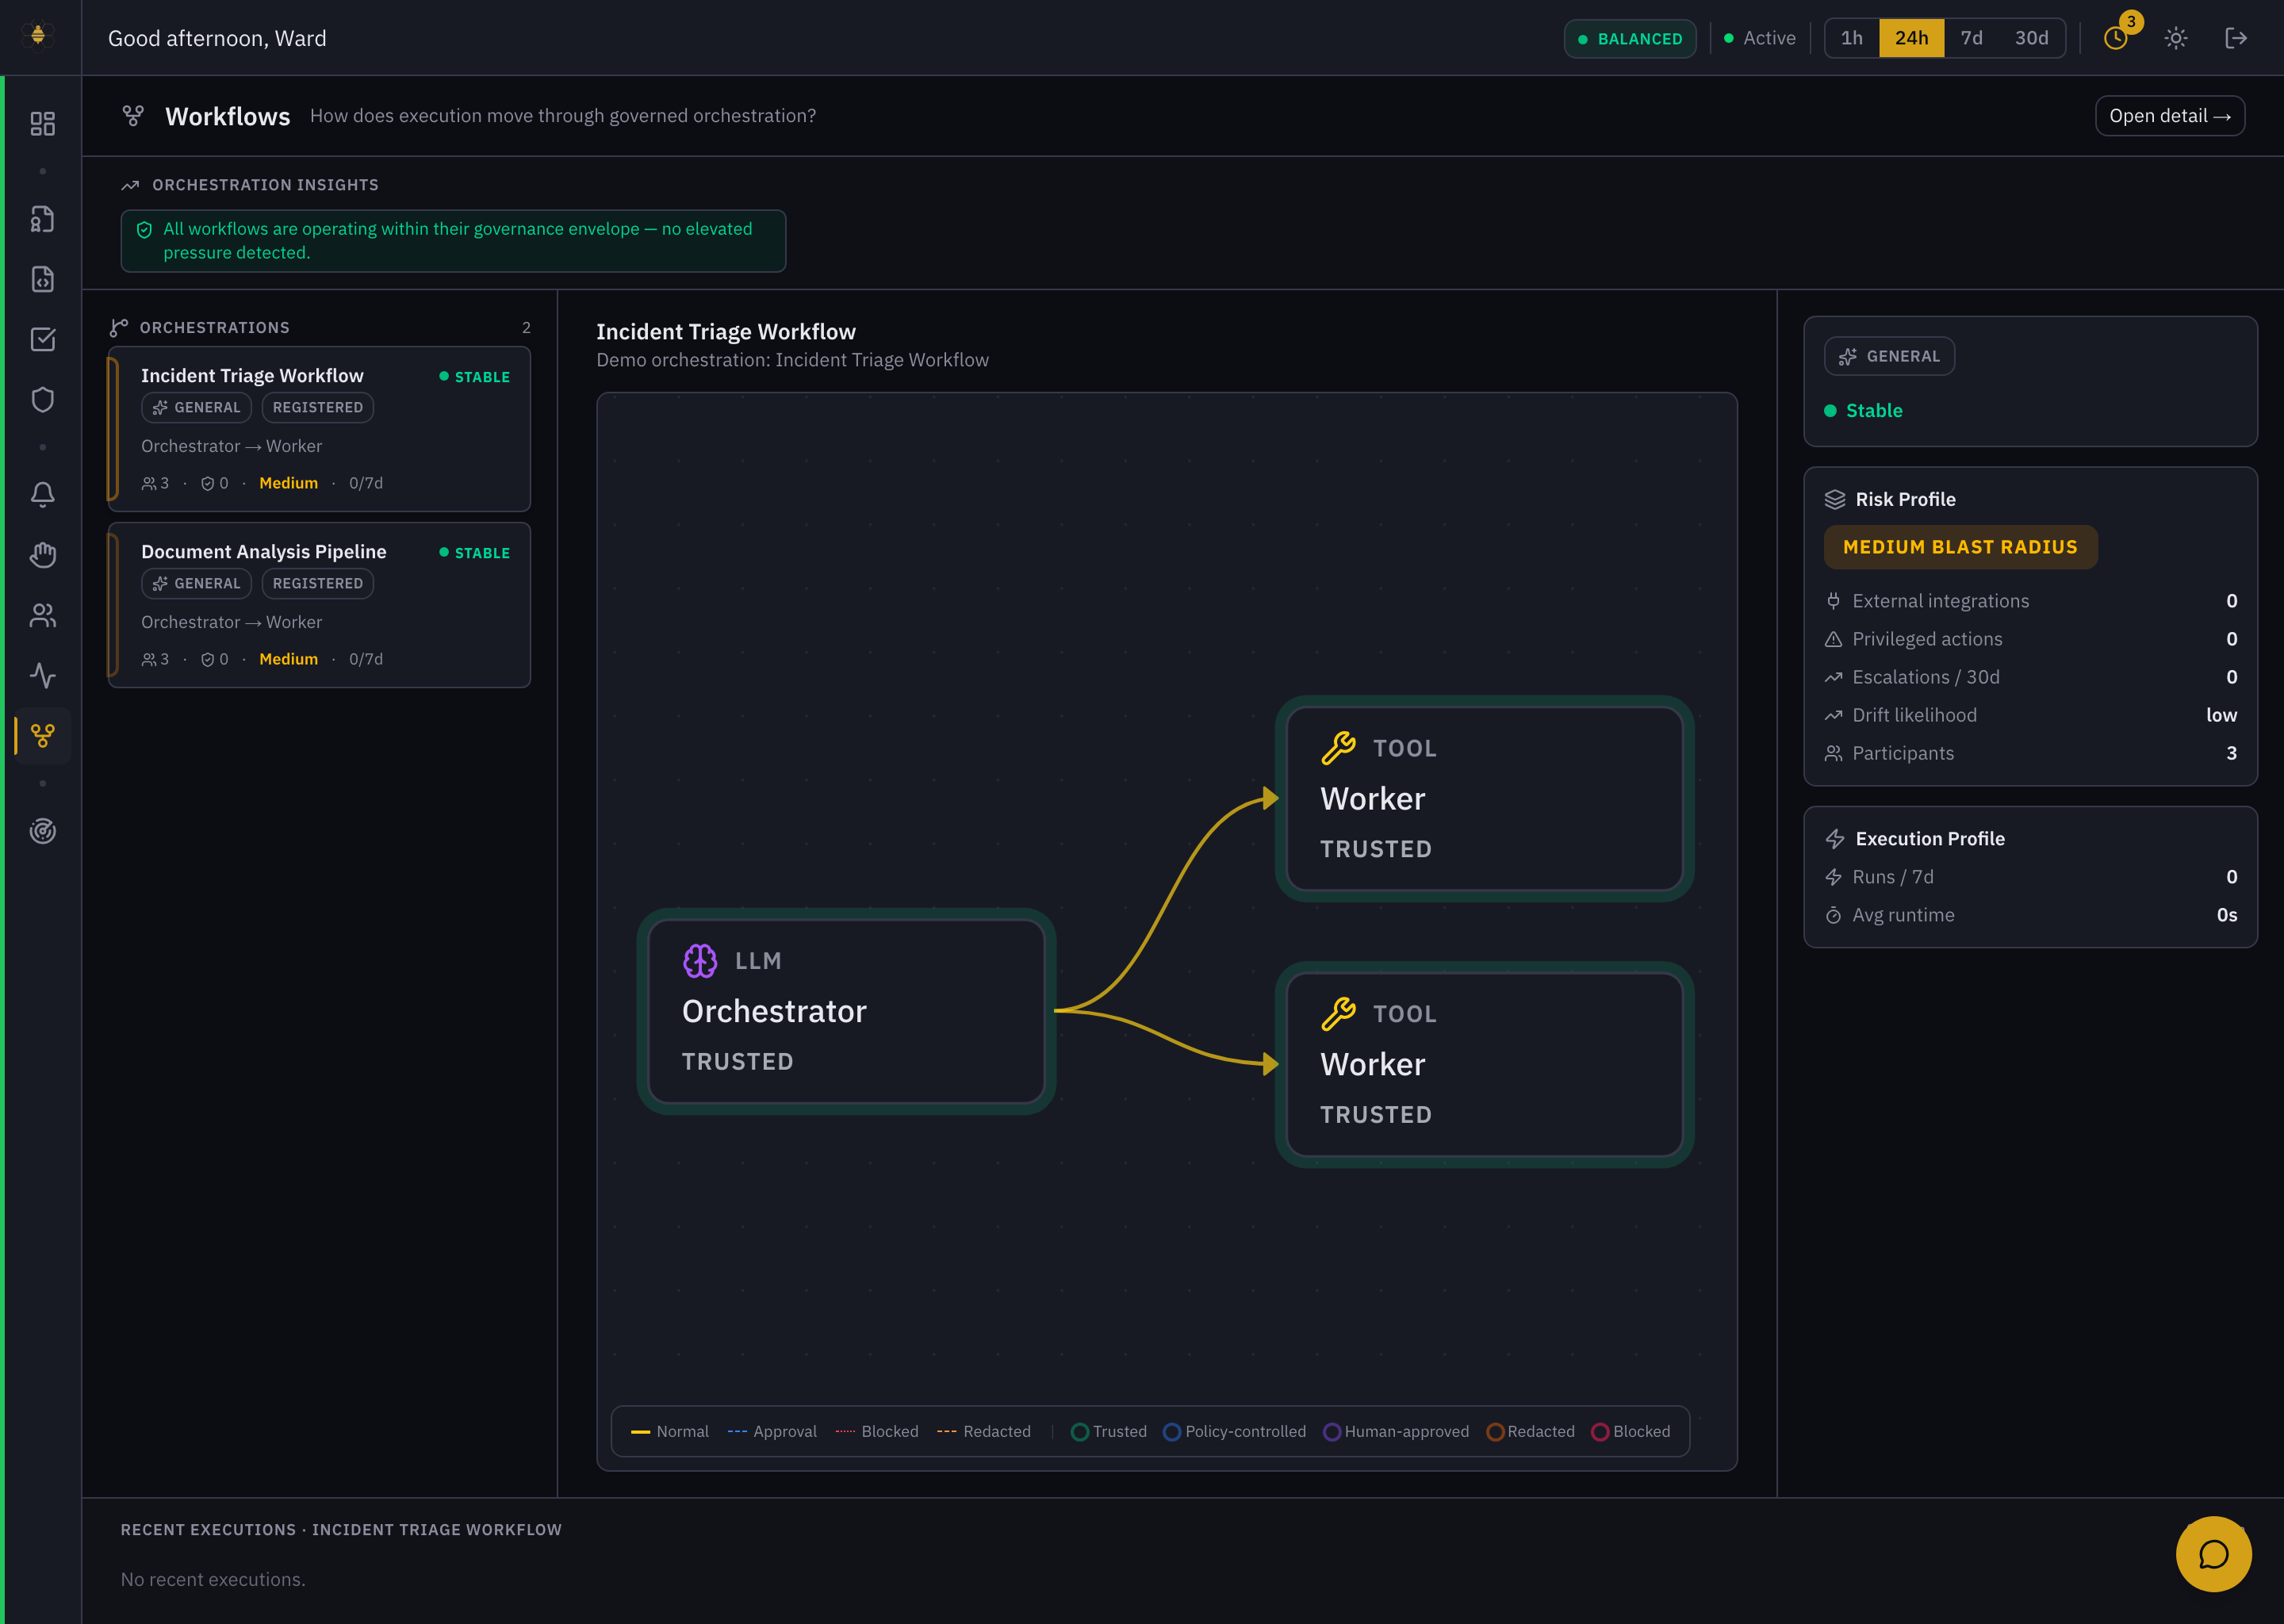The width and height of the screenshot is (2284, 1624).
Task: Click the Normal edge legend entry
Action: pyautogui.click(x=669, y=1432)
